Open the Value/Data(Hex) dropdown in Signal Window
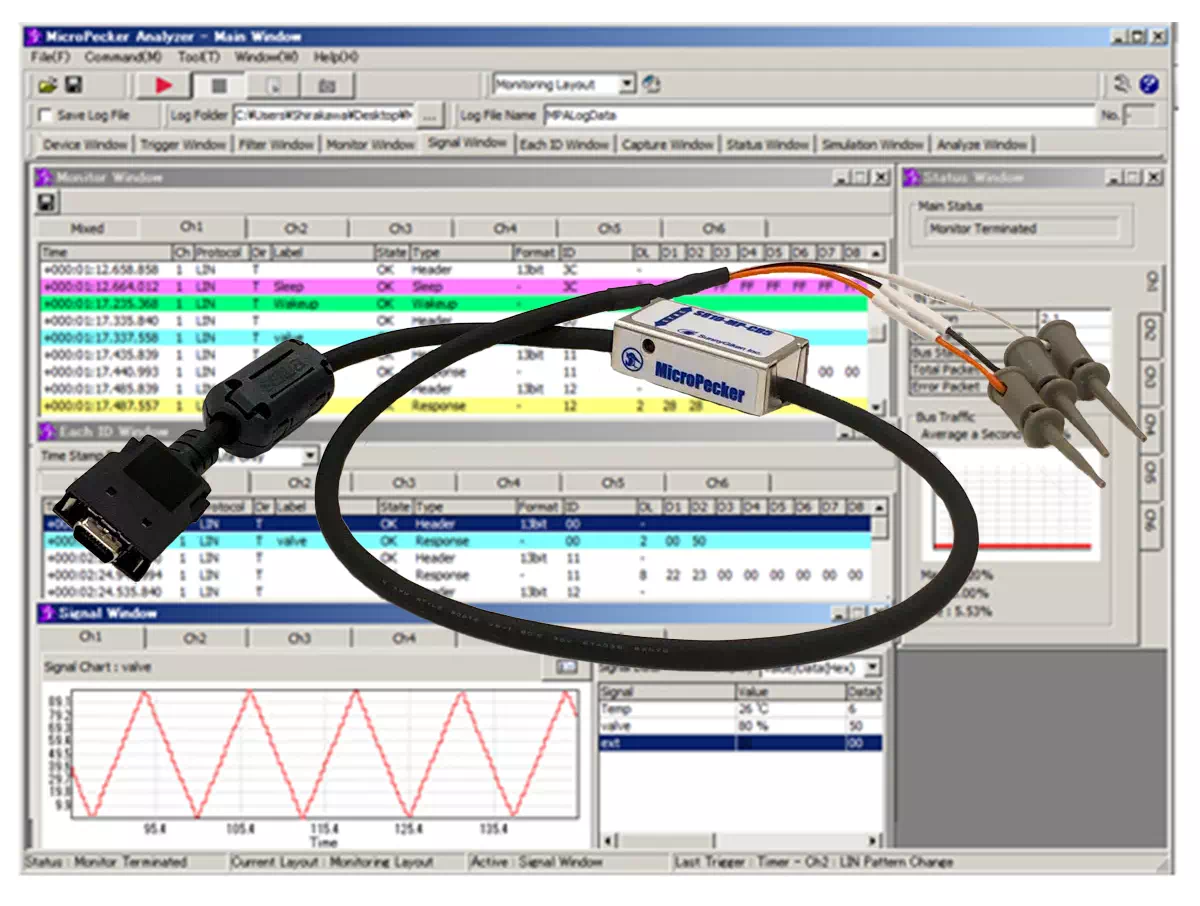Viewport: 1200px width, 906px height. (872, 667)
